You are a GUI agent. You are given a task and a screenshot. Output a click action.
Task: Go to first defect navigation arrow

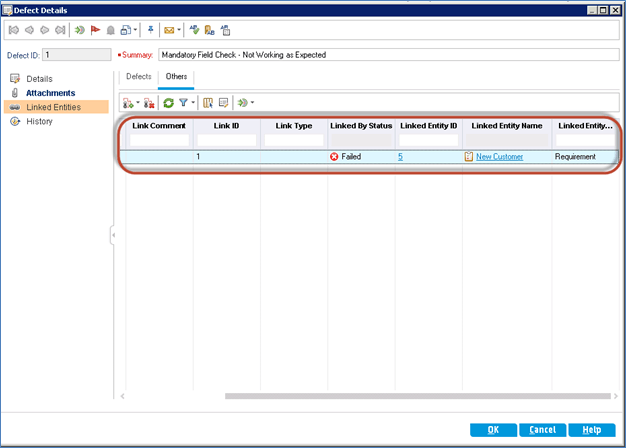point(13,31)
